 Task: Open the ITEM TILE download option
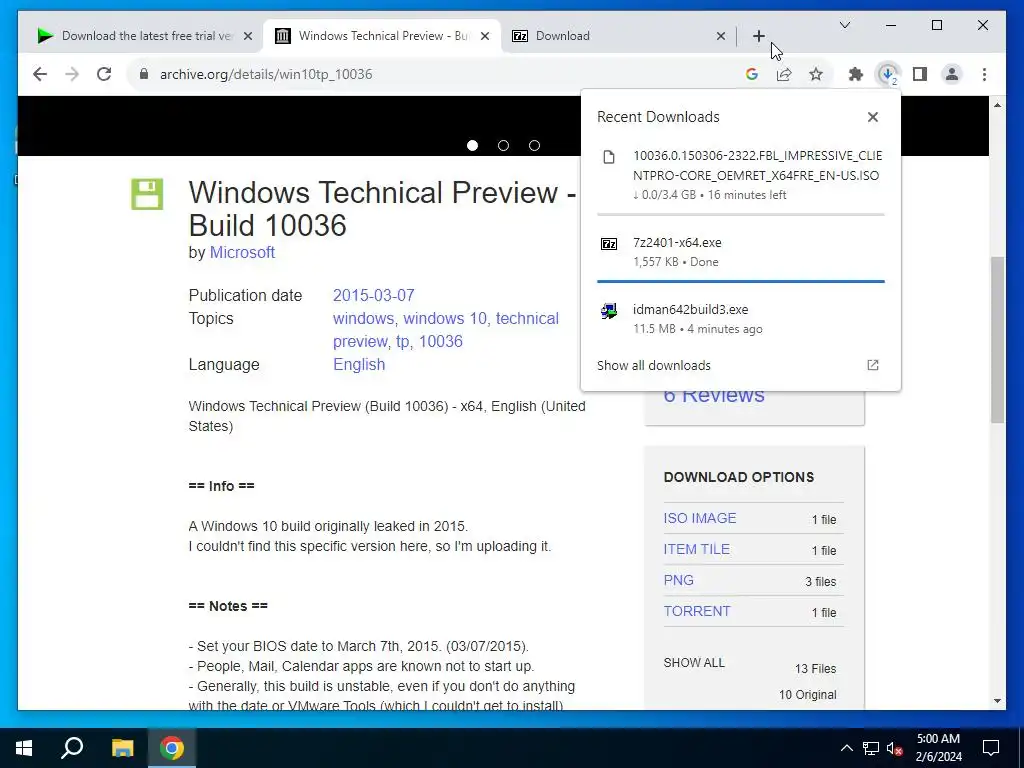tap(697, 549)
